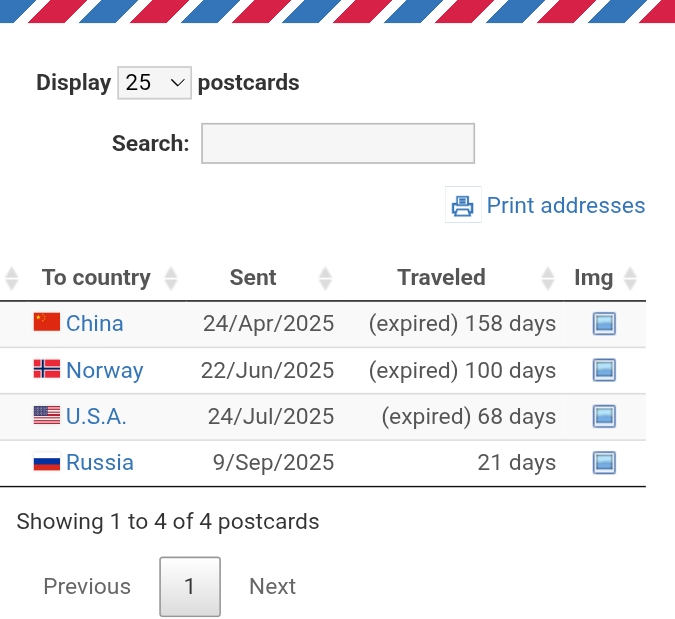Screen dimensions: 675x619
Task: Open the image icon in Norway row
Action: tap(604, 371)
